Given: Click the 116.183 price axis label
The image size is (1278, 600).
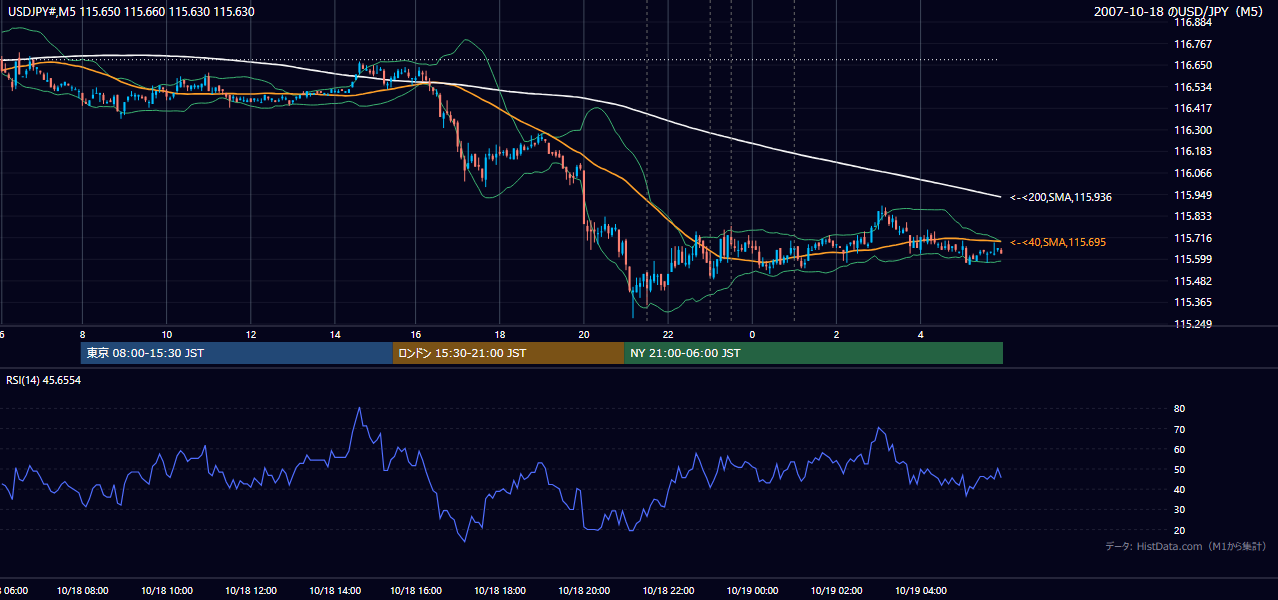Looking at the screenshot, I should click(x=1194, y=151).
